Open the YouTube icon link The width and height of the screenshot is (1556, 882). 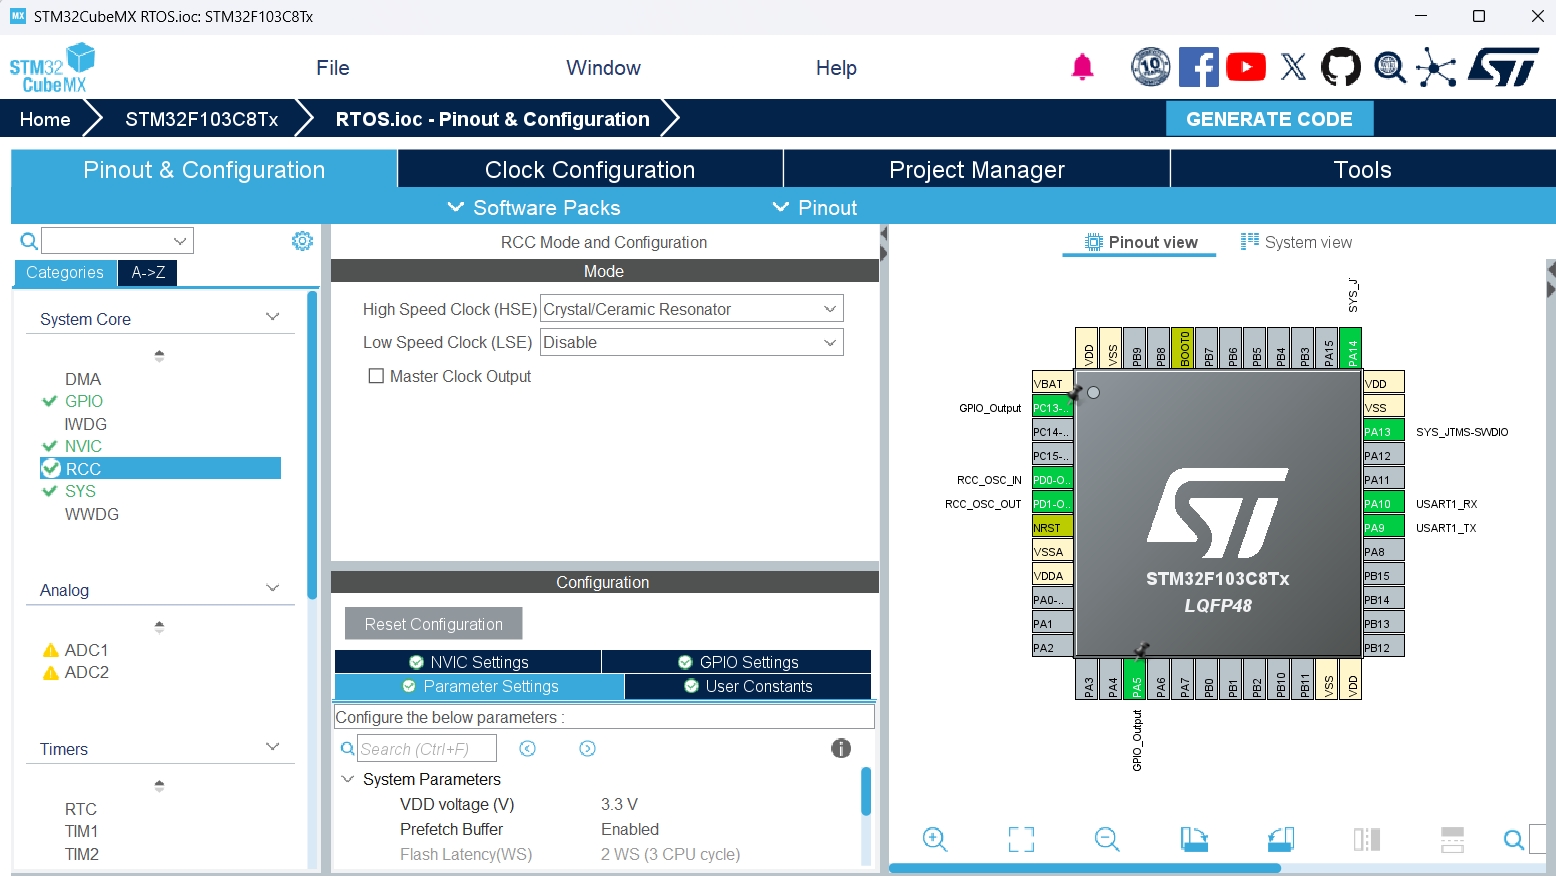tap(1246, 67)
